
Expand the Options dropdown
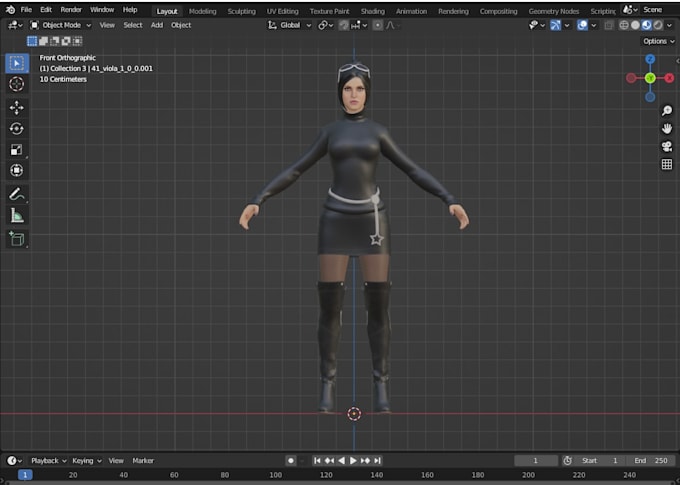(659, 41)
